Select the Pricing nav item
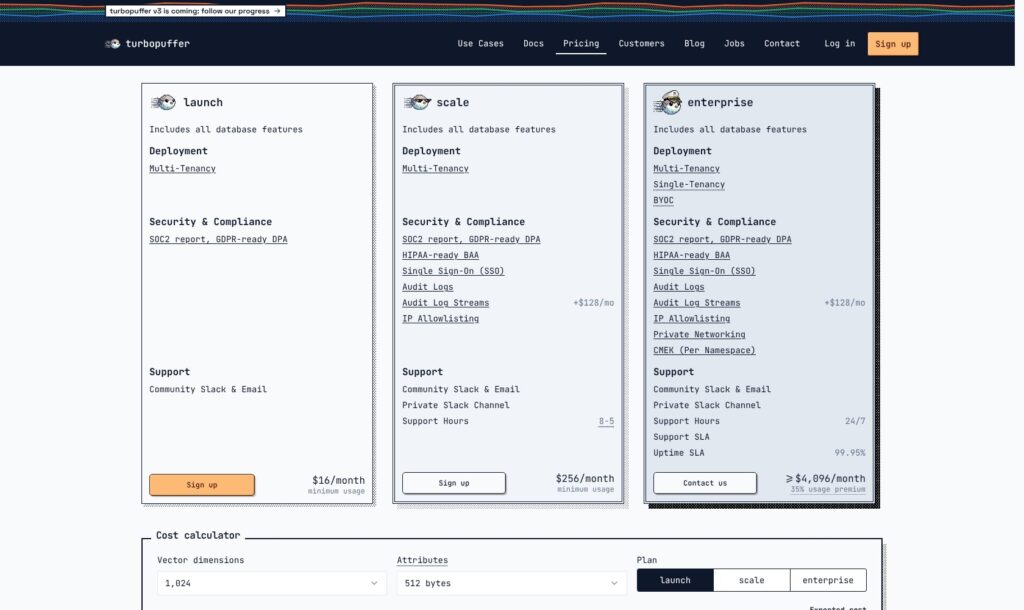Image resolution: width=1024 pixels, height=610 pixels. 581,44
